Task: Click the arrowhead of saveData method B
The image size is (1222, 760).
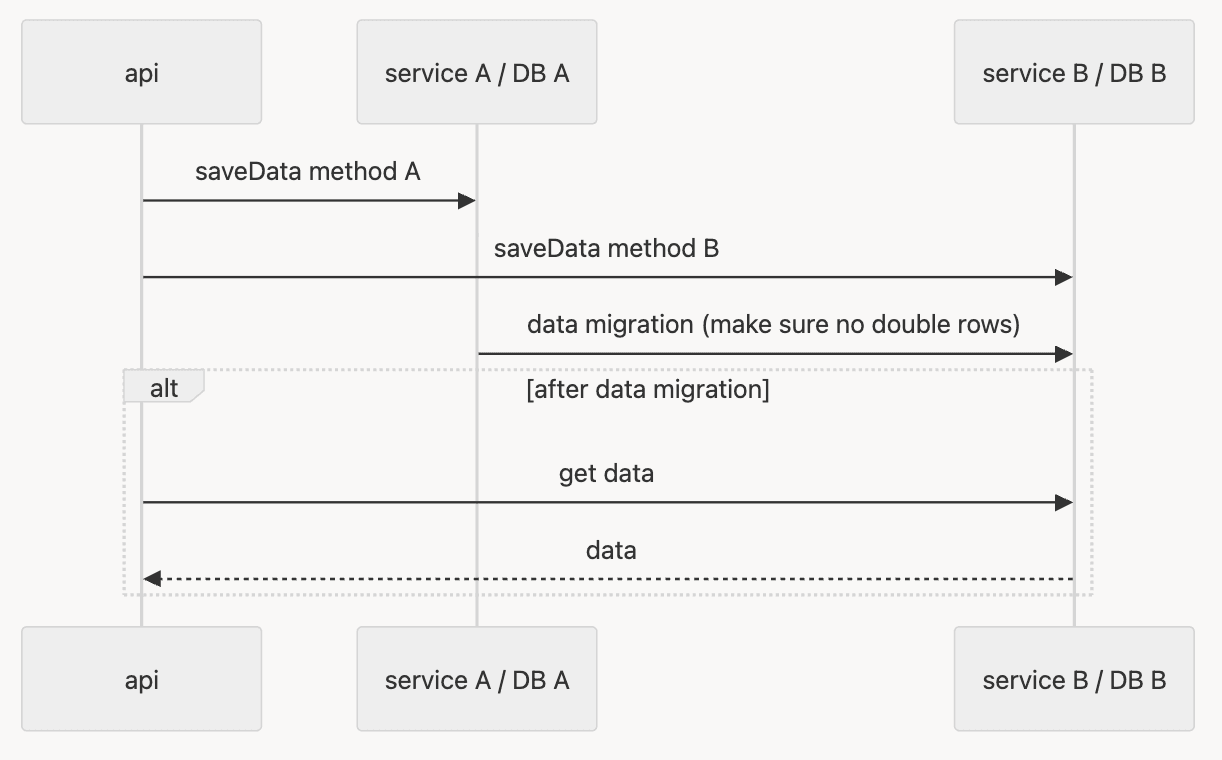Action: click(x=1064, y=277)
